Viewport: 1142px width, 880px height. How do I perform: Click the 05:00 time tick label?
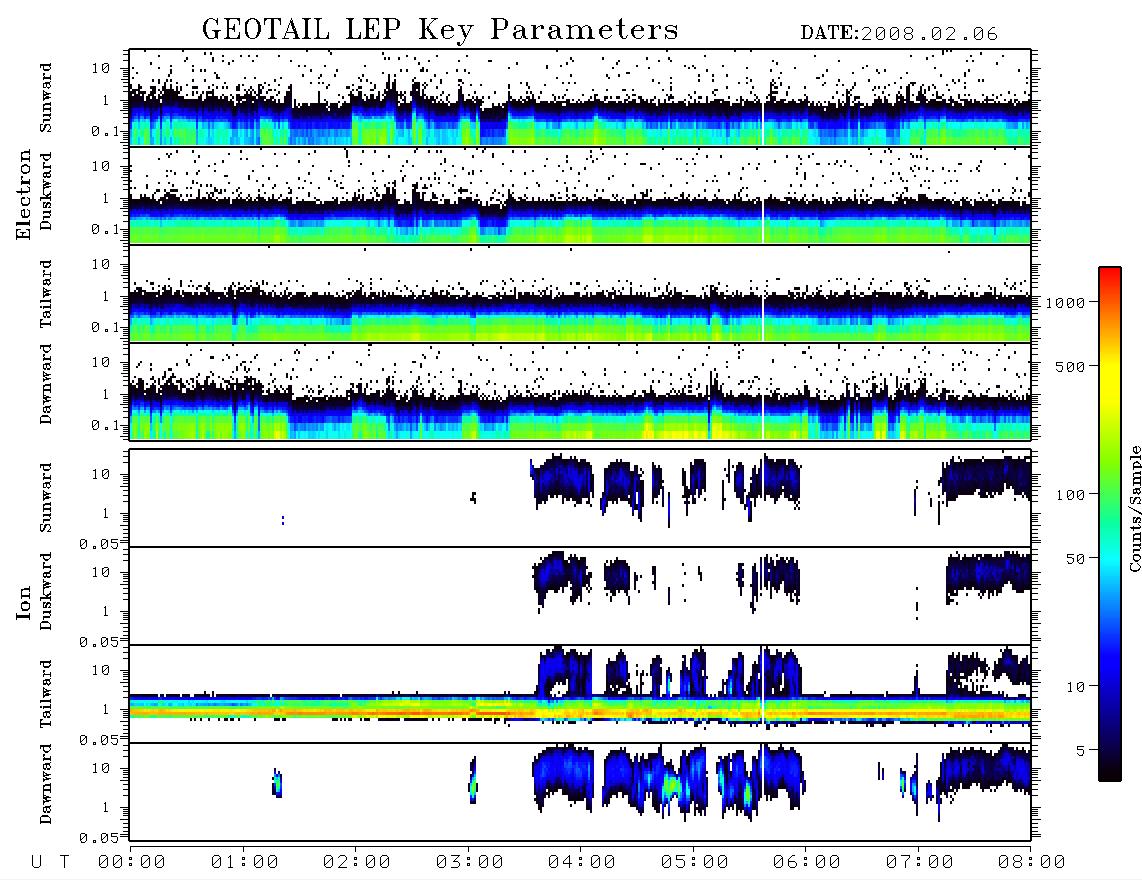tap(694, 863)
